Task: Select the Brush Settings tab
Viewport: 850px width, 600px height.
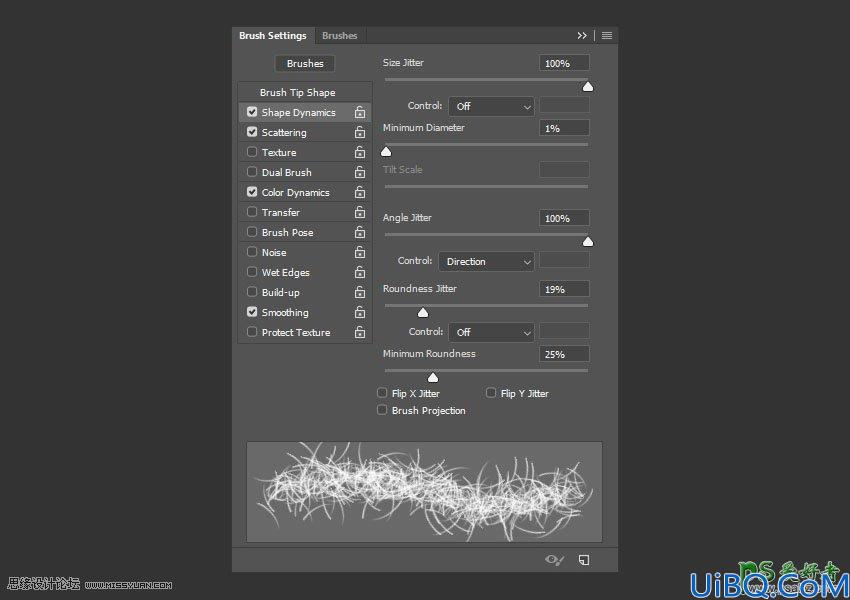Action: 273,36
